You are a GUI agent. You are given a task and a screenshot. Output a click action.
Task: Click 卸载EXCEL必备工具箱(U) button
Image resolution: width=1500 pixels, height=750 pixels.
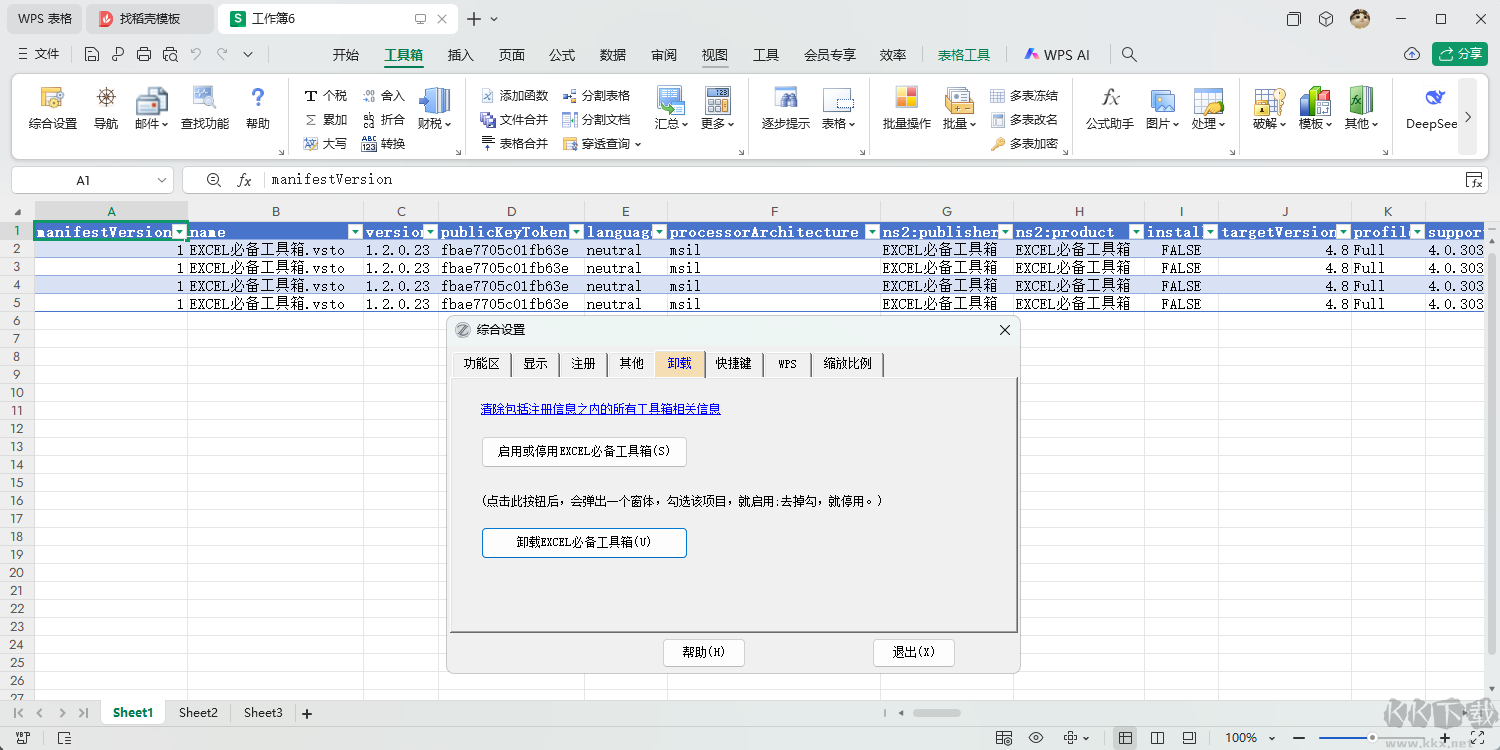584,543
